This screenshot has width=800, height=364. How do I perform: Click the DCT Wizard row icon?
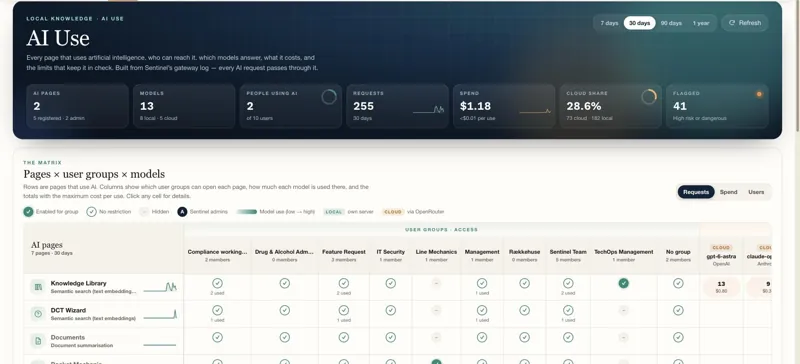point(38,314)
